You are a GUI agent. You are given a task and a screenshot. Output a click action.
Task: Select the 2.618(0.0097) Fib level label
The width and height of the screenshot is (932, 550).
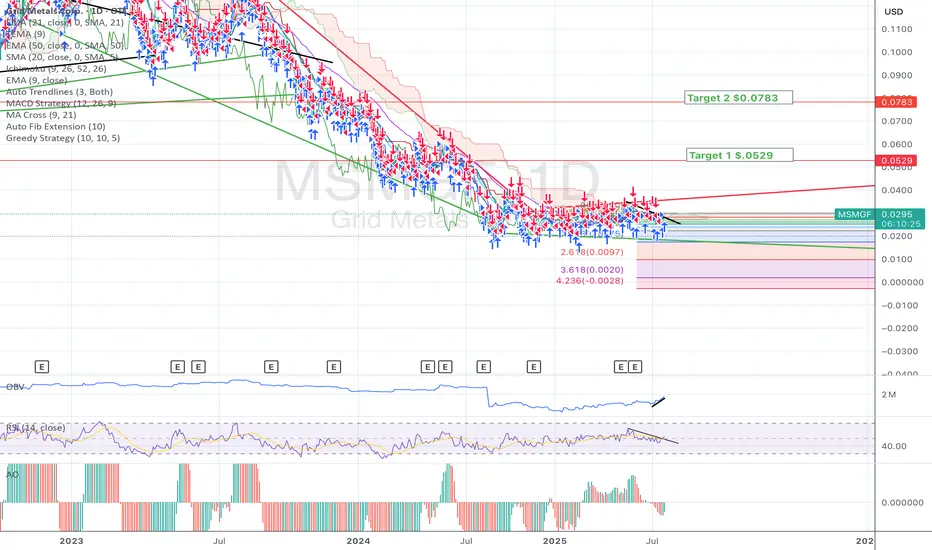coord(592,252)
